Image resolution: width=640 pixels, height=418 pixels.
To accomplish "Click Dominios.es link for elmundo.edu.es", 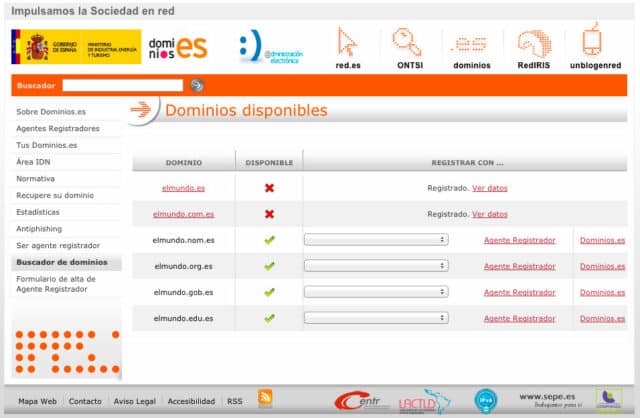I will (x=602, y=319).
